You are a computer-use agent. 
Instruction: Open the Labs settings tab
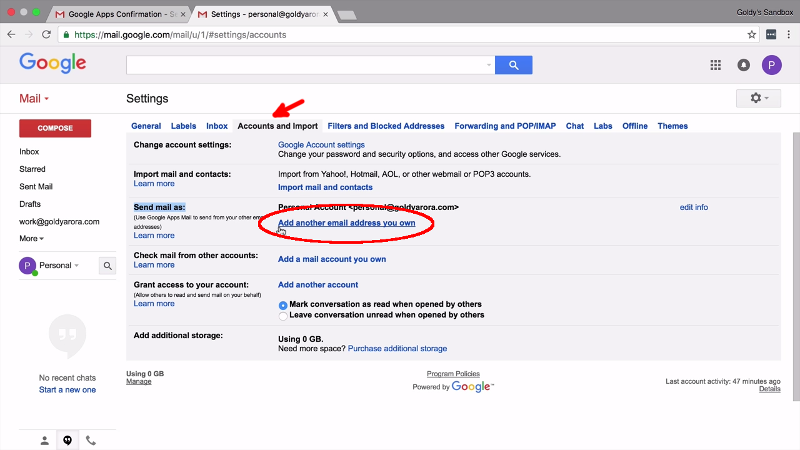coord(603,126)
